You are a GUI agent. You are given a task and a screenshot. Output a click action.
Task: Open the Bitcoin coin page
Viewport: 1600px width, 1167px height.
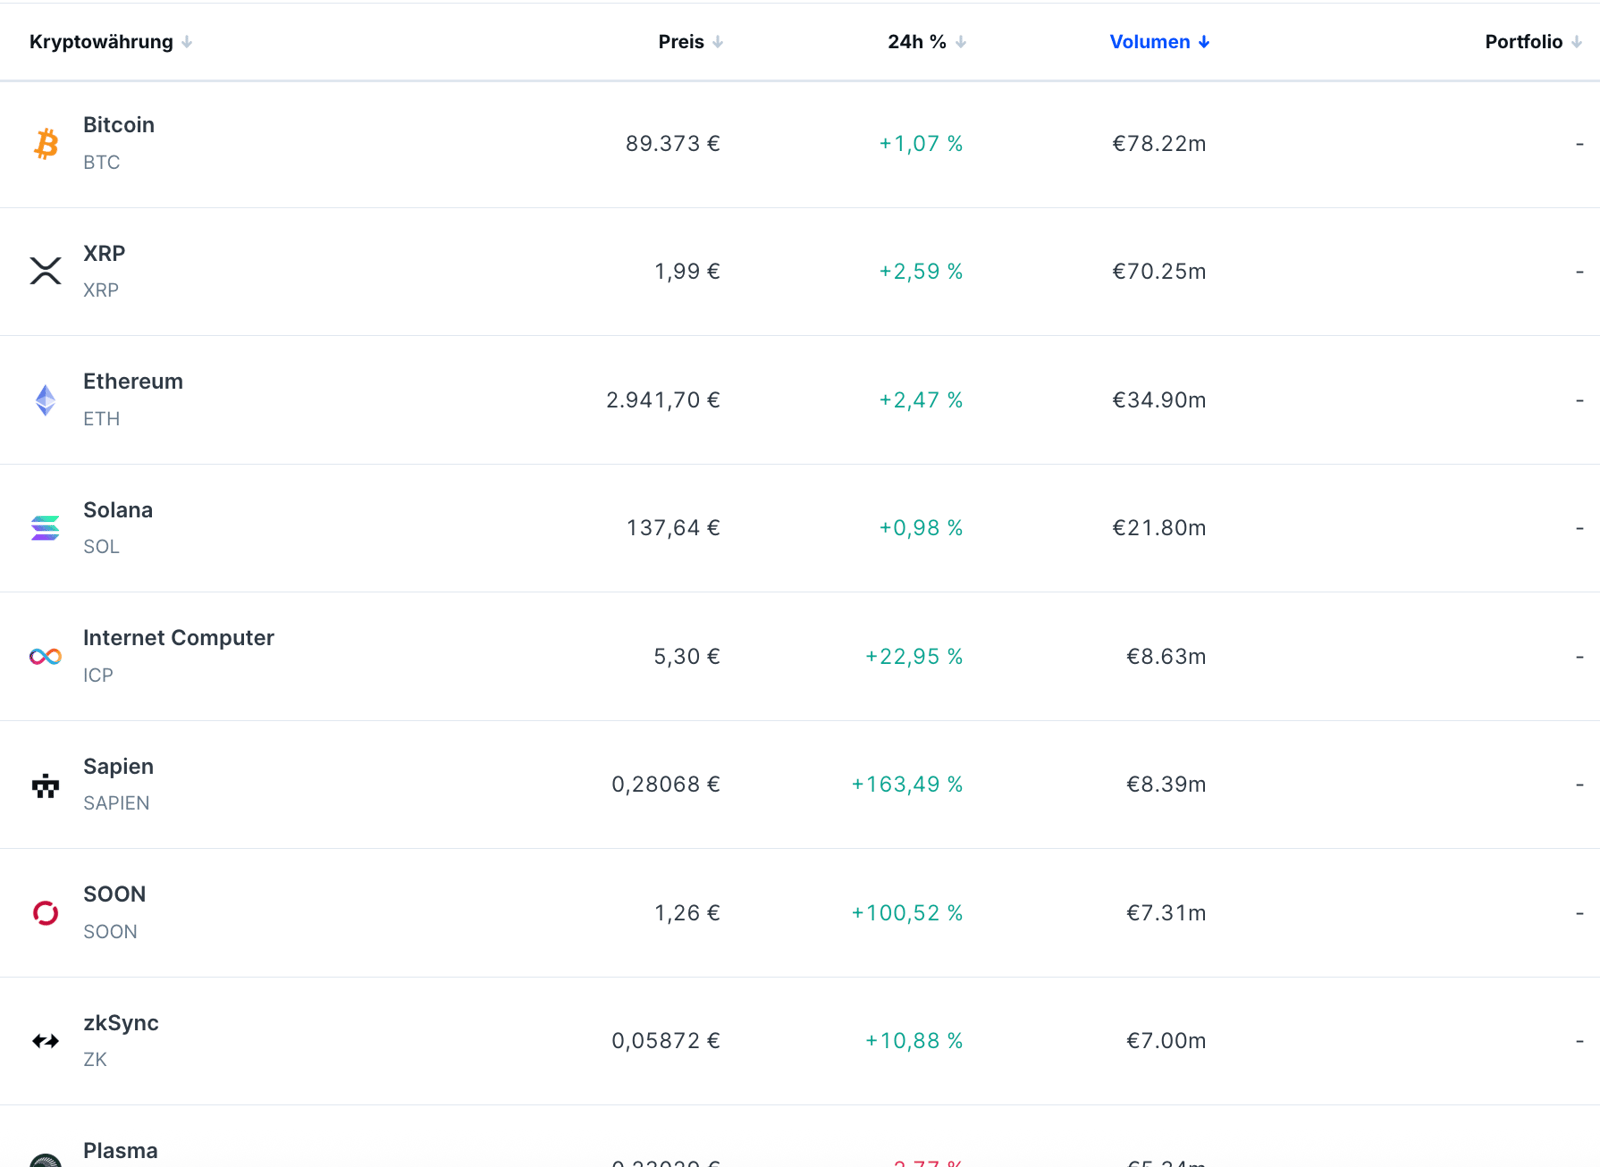click(119, 125)
